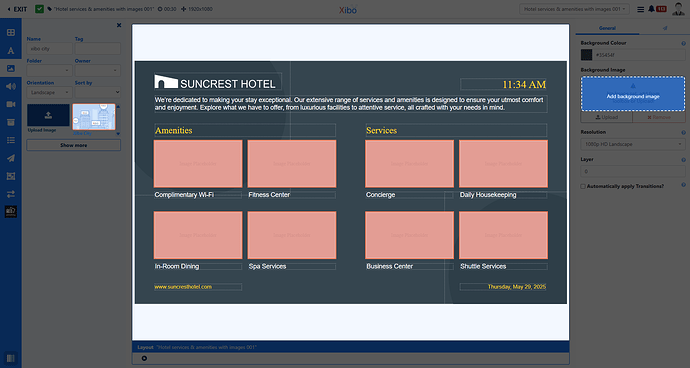Open the text elements tool in sidebar
690x368 pixels.
click(x=11, y=51)
